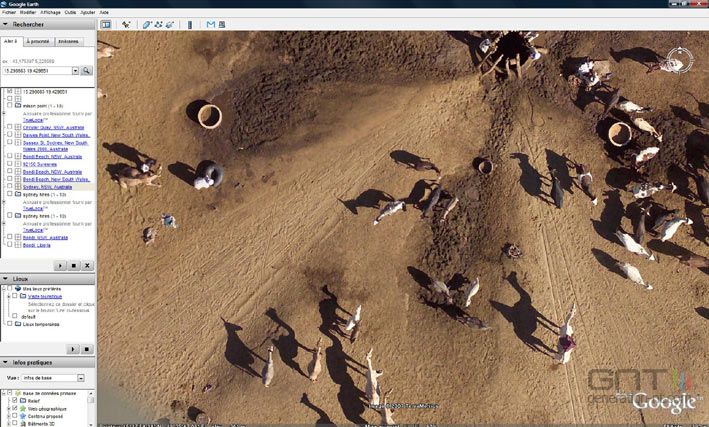Open the Visite touristique link
This screenshot has width=709, height=427.
pyautogui.click(x=45, y=297)
